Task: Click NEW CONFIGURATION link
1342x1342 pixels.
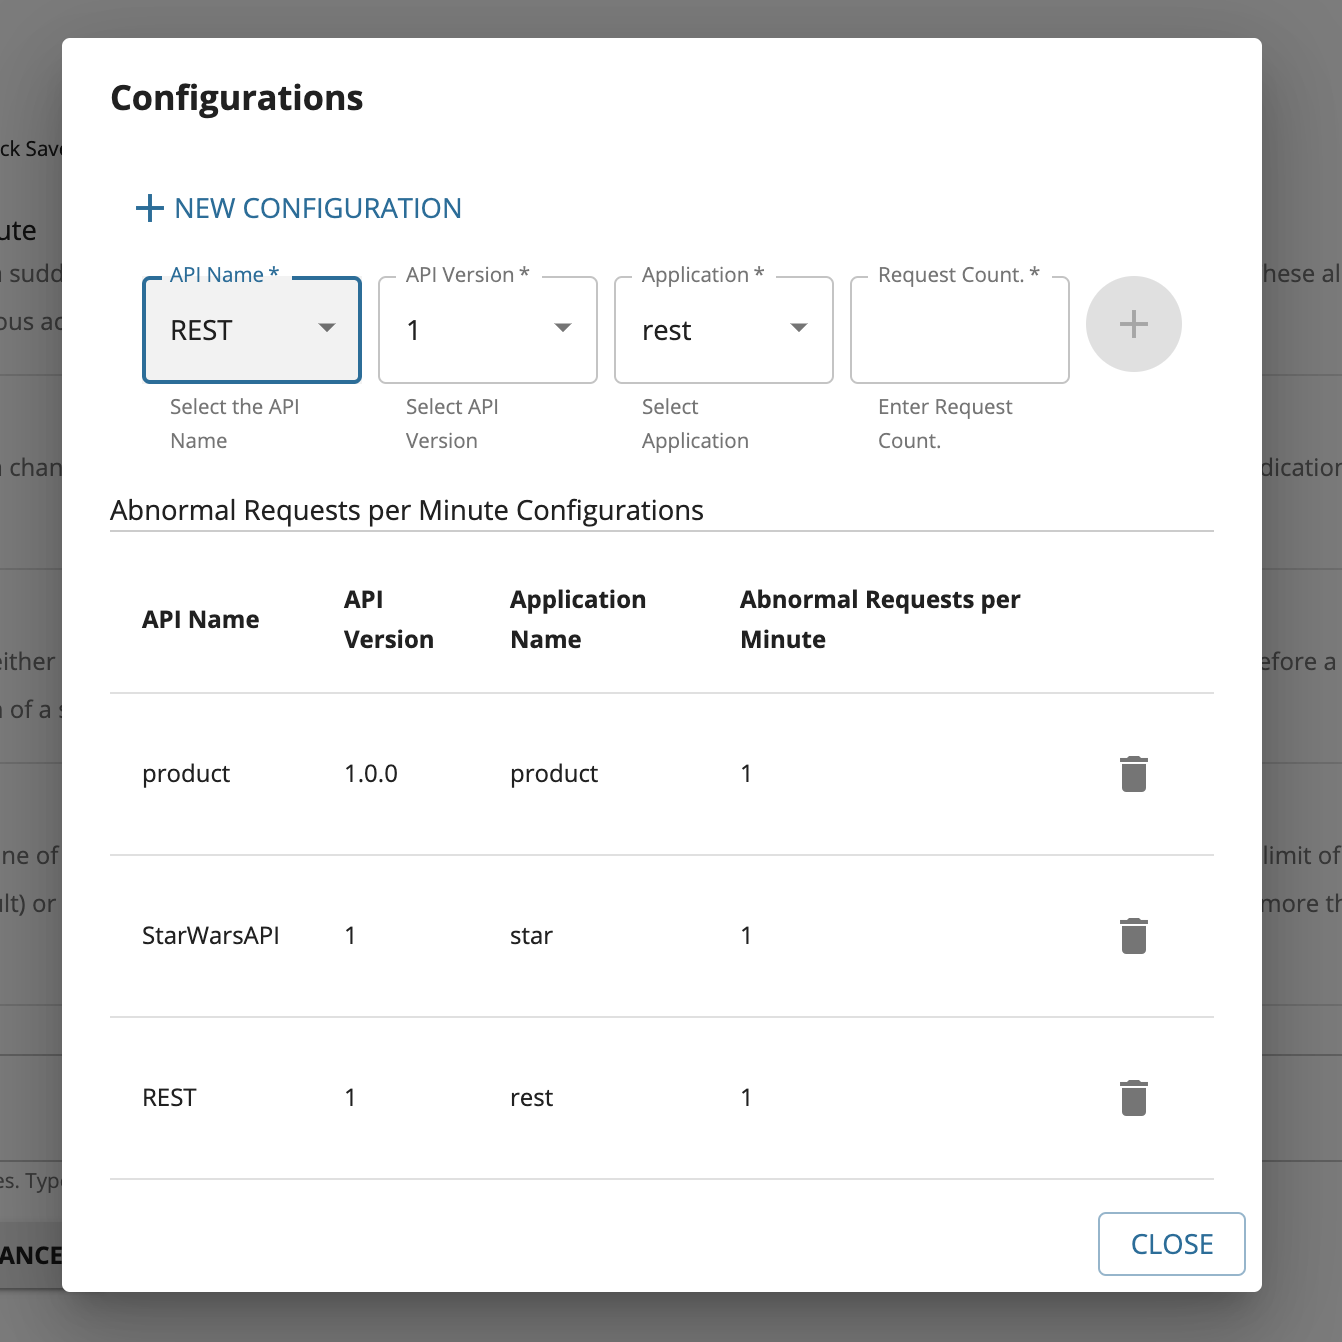Action: [298, 208]
